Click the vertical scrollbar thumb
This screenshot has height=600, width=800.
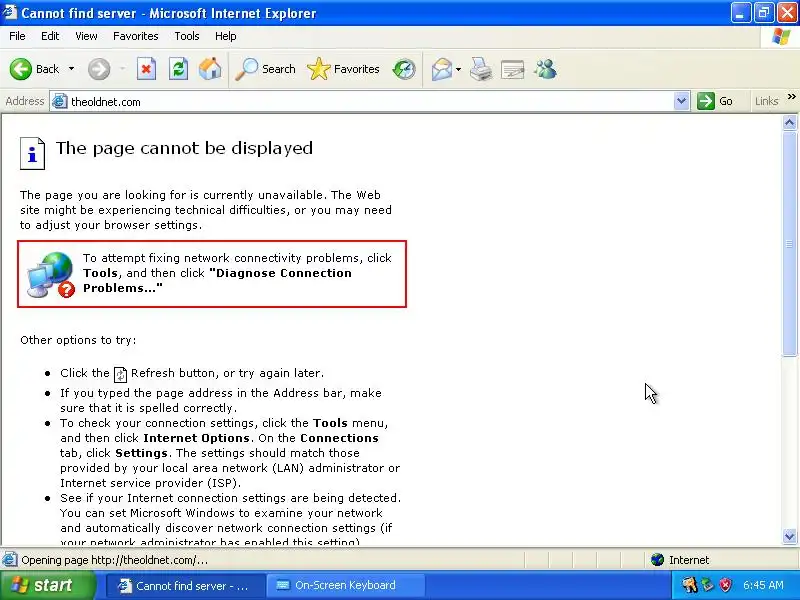pos(789,243)
